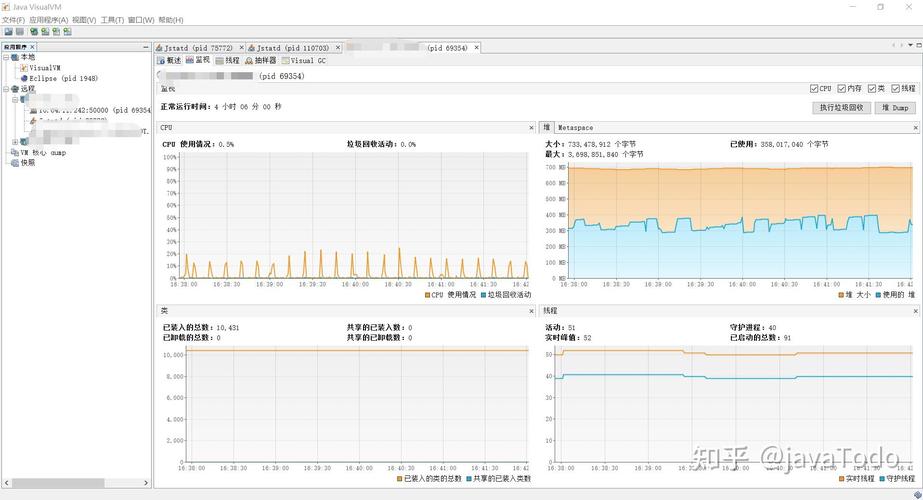Screen dimensions: 923x500
Task: Click the 线程 threads tab icon
Action: pos(220,60)
